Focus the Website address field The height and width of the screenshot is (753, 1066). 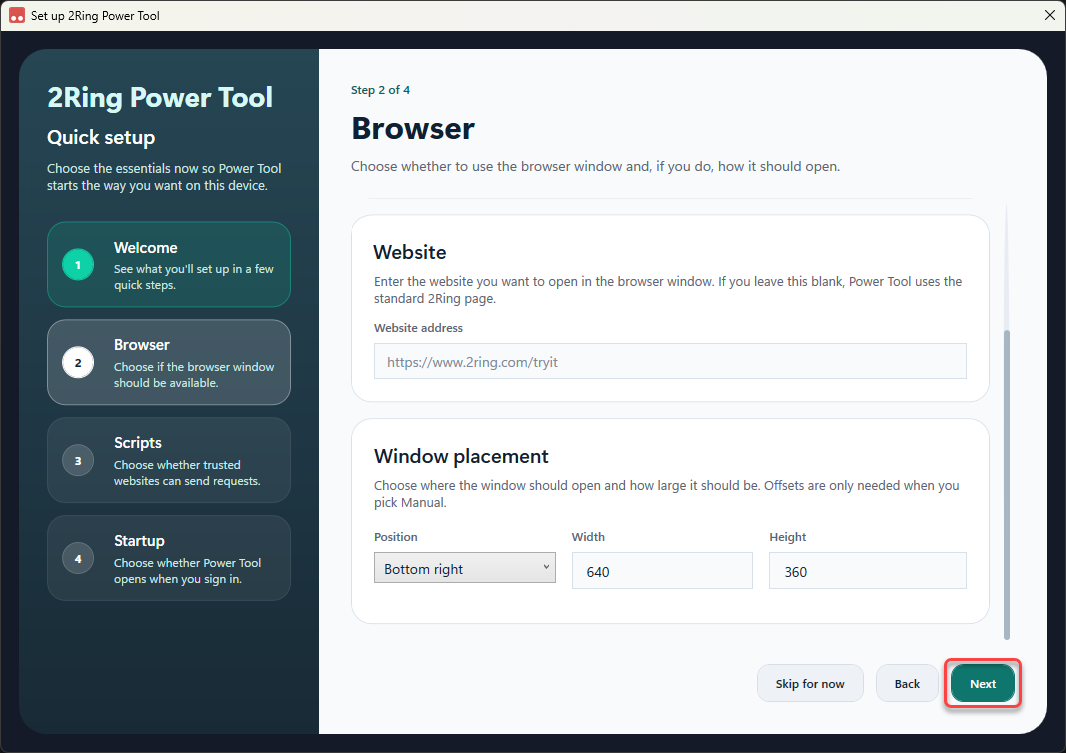pos(670,362)
